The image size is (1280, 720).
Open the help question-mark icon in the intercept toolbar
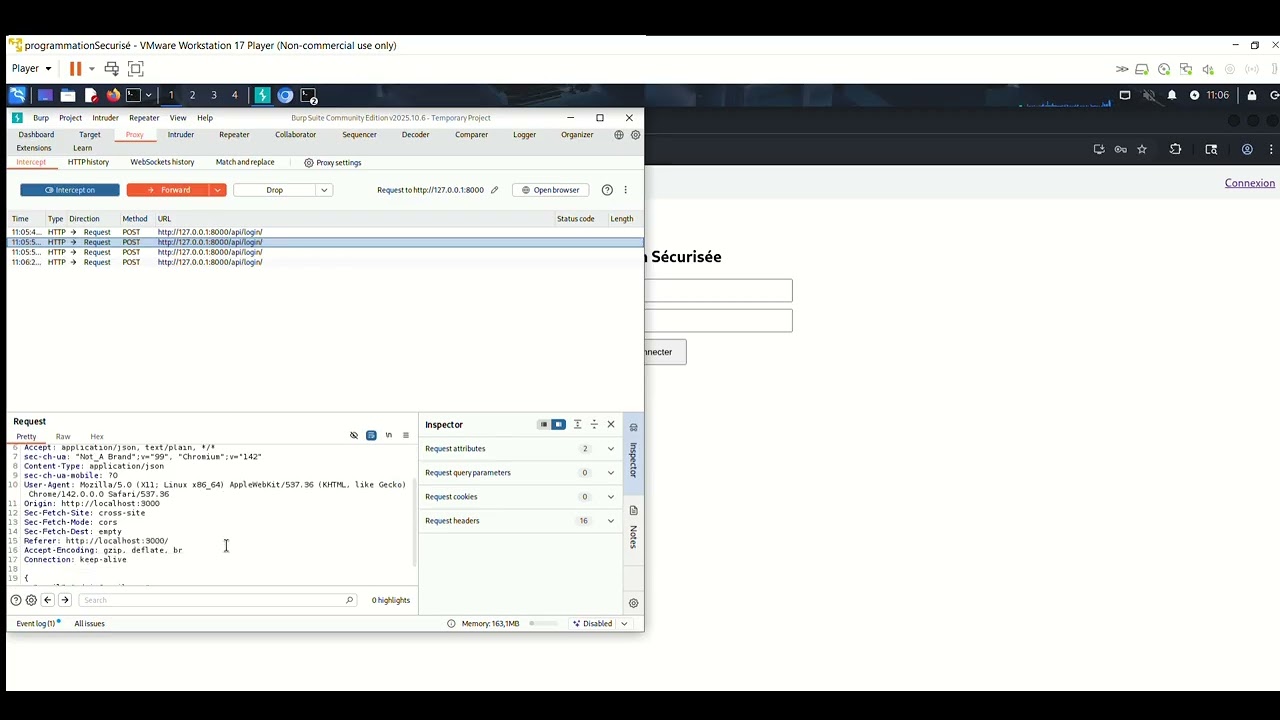pyautogui.click(x=607, y=190)
